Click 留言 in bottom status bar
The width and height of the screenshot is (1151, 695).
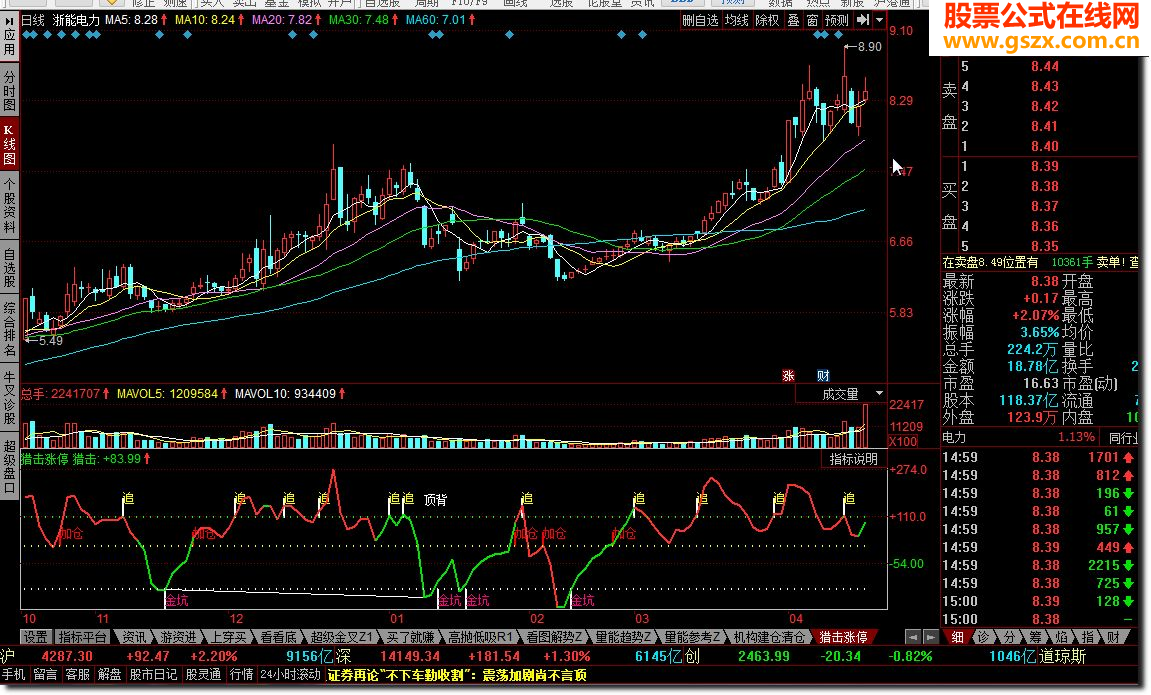(x=45, y=674)
